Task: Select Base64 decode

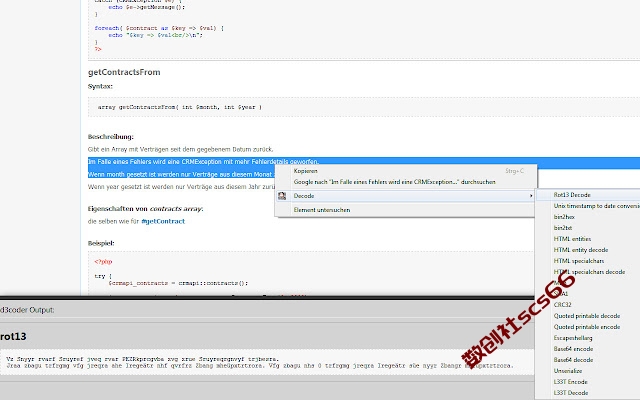Action: pyautogui.click(x=573, y=360)
